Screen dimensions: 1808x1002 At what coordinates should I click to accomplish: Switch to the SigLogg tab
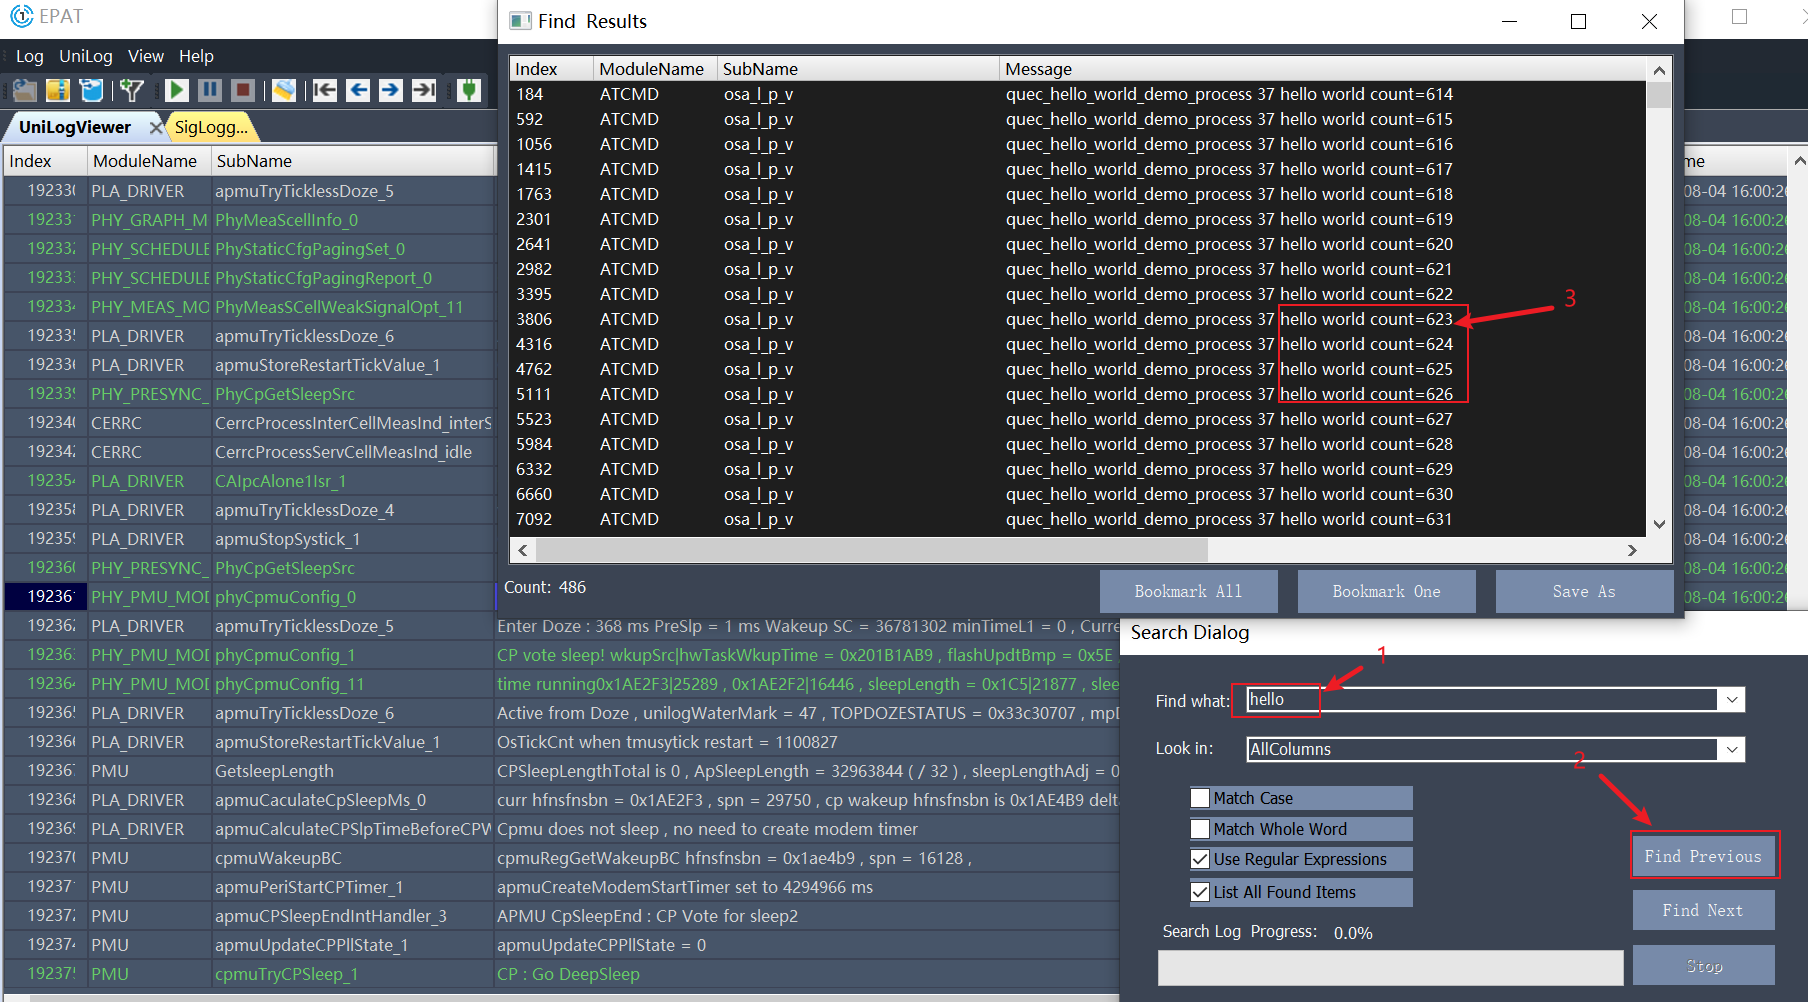210,127
